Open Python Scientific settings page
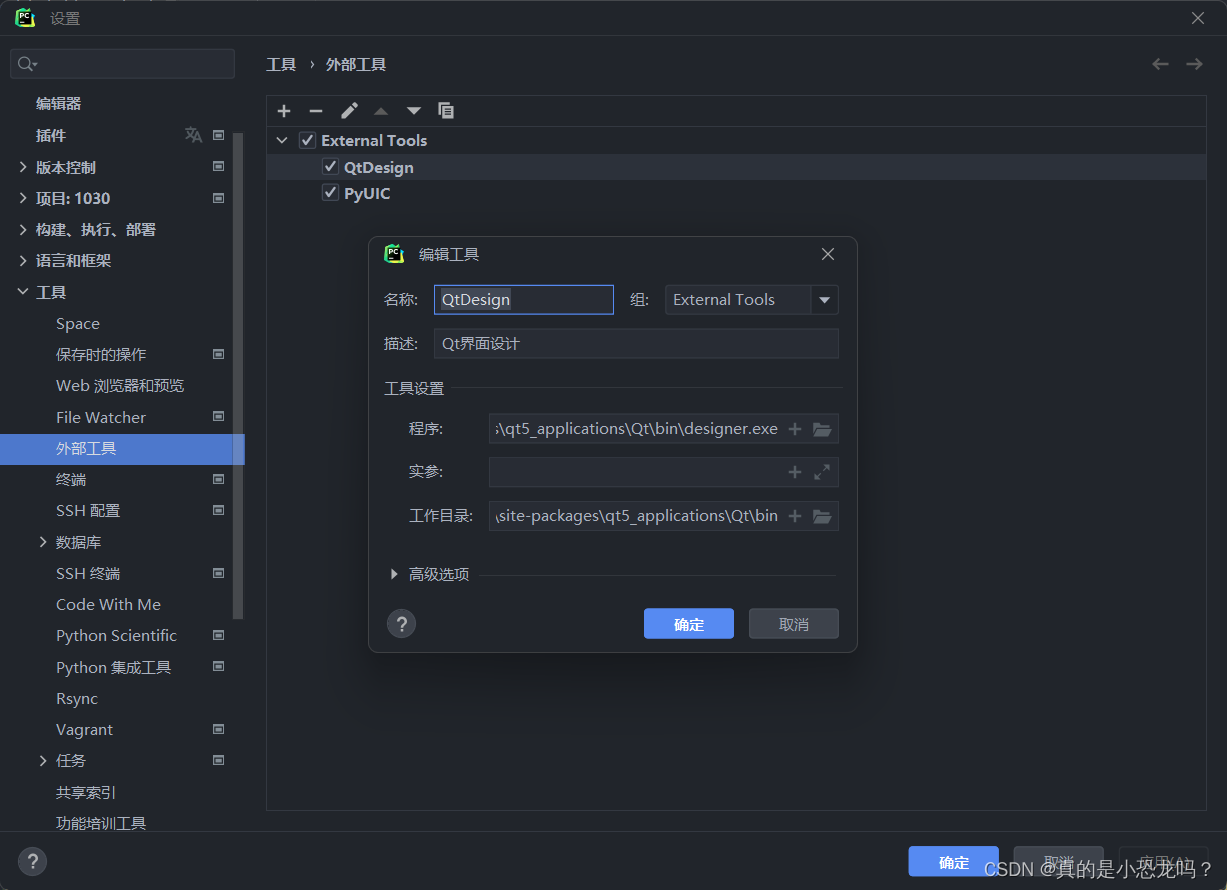 [116, 636]
